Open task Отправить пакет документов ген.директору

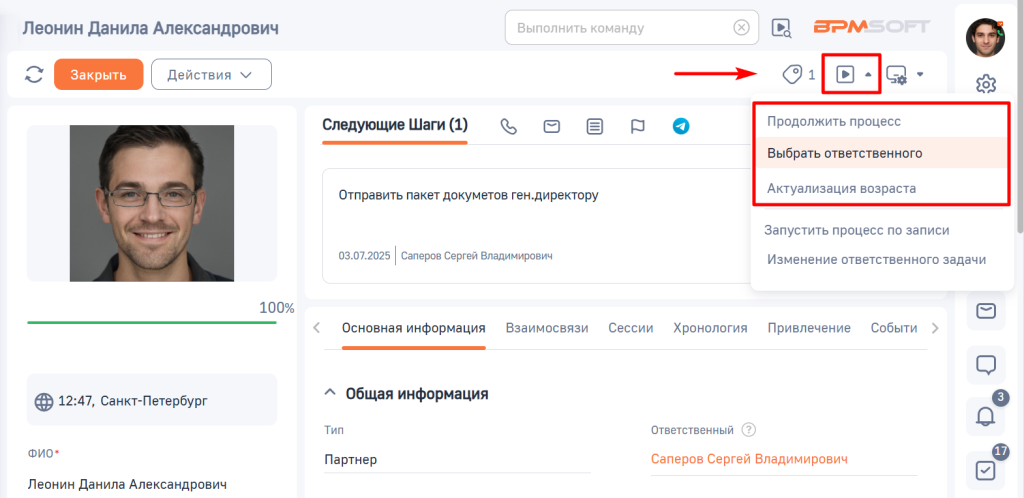pyautogui.click(x=469, y=195)
